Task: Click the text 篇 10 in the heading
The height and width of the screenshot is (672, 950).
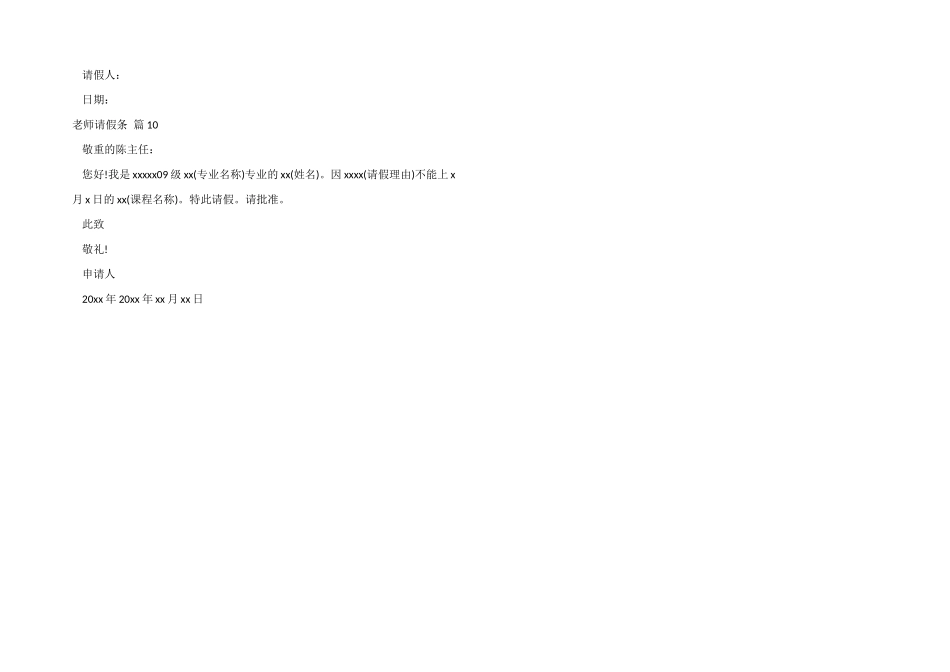Action: click(x=146, y=125)
